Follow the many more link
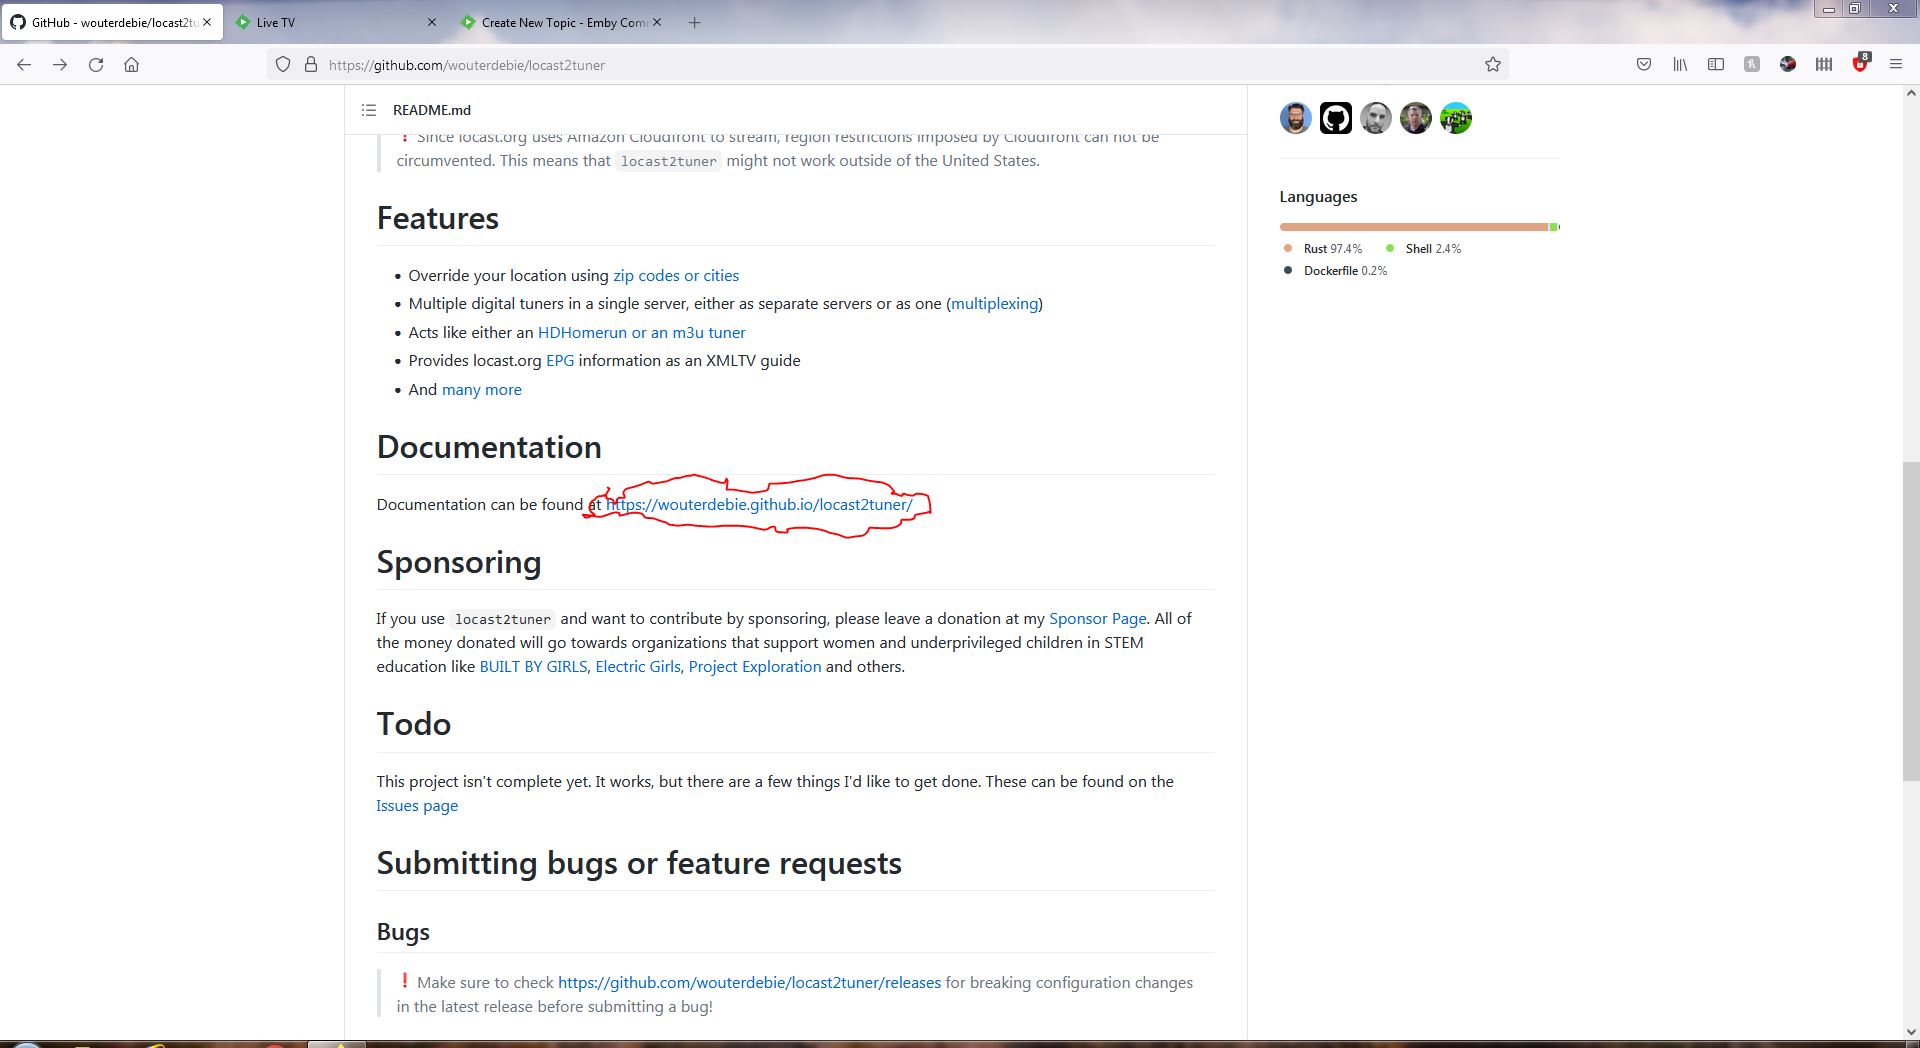1920x1048 pixels. (x=482, y=390)
